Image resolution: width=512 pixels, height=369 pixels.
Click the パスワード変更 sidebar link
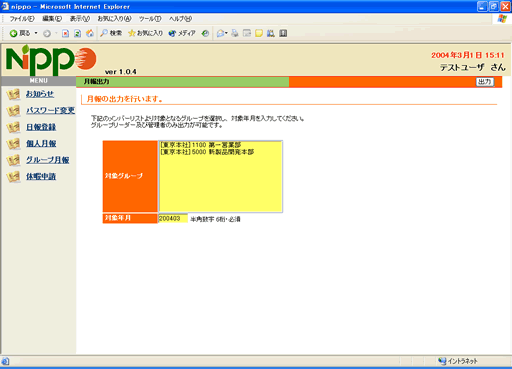click(50, 110)
